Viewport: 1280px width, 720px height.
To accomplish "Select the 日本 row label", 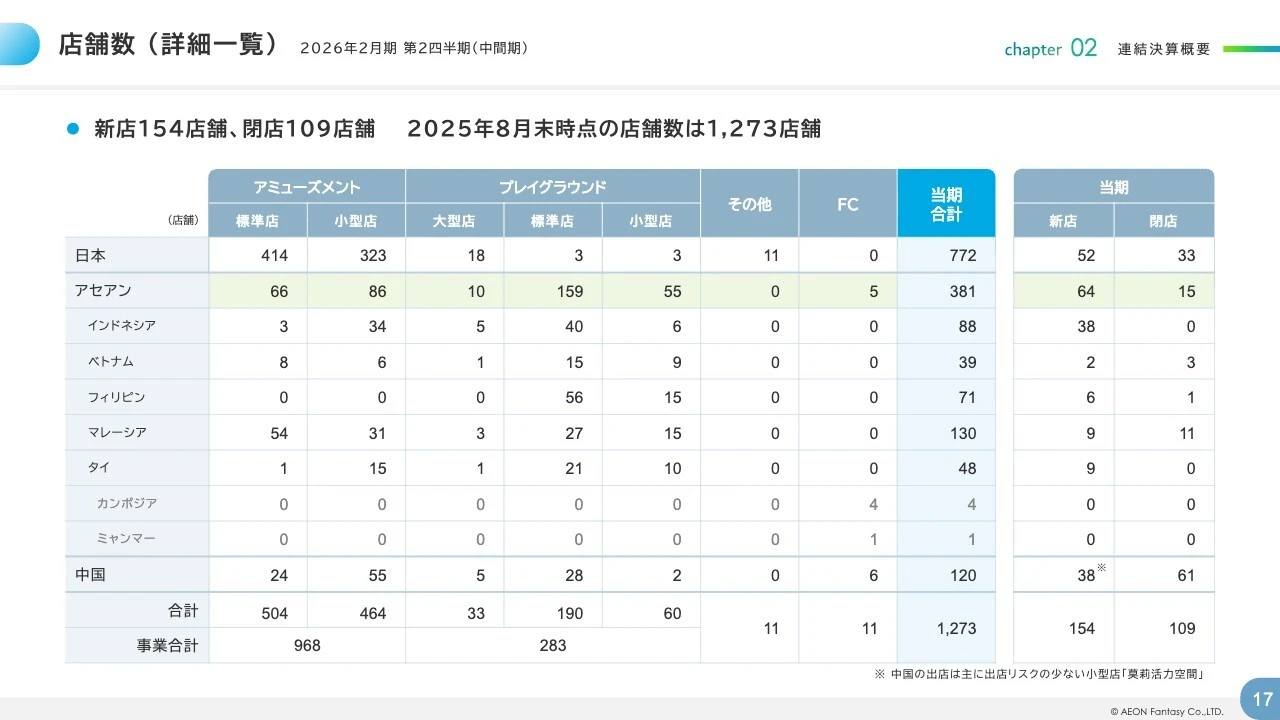I will point(90,255).
